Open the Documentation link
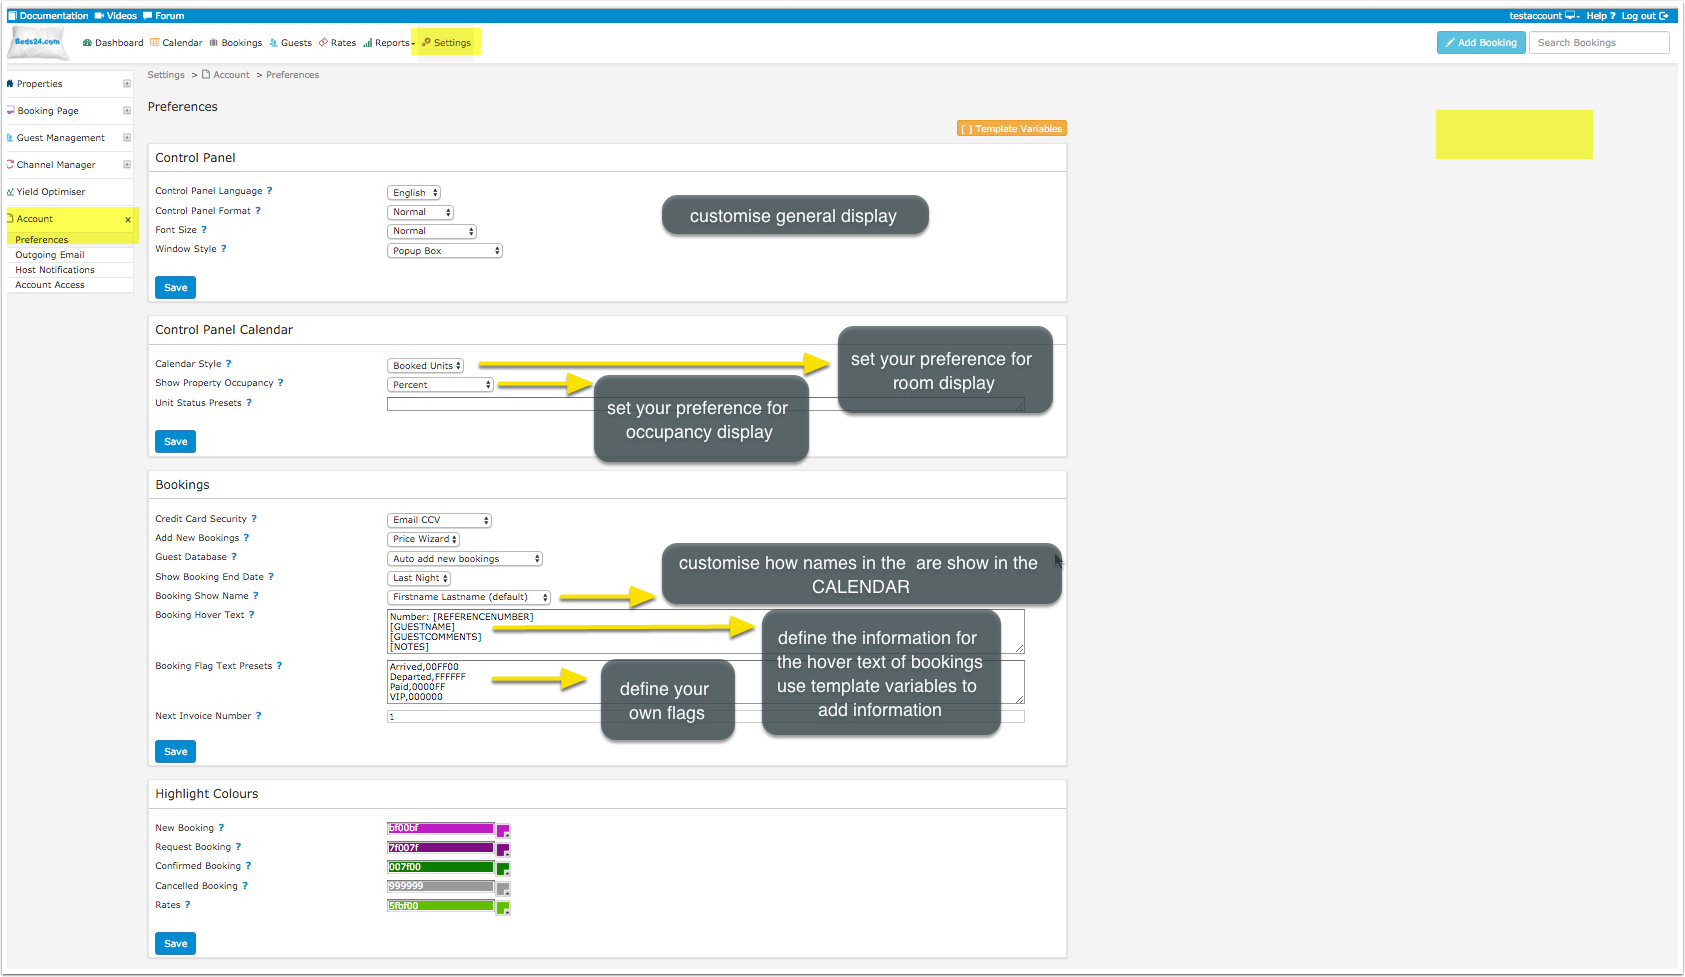 click(49, 16)
